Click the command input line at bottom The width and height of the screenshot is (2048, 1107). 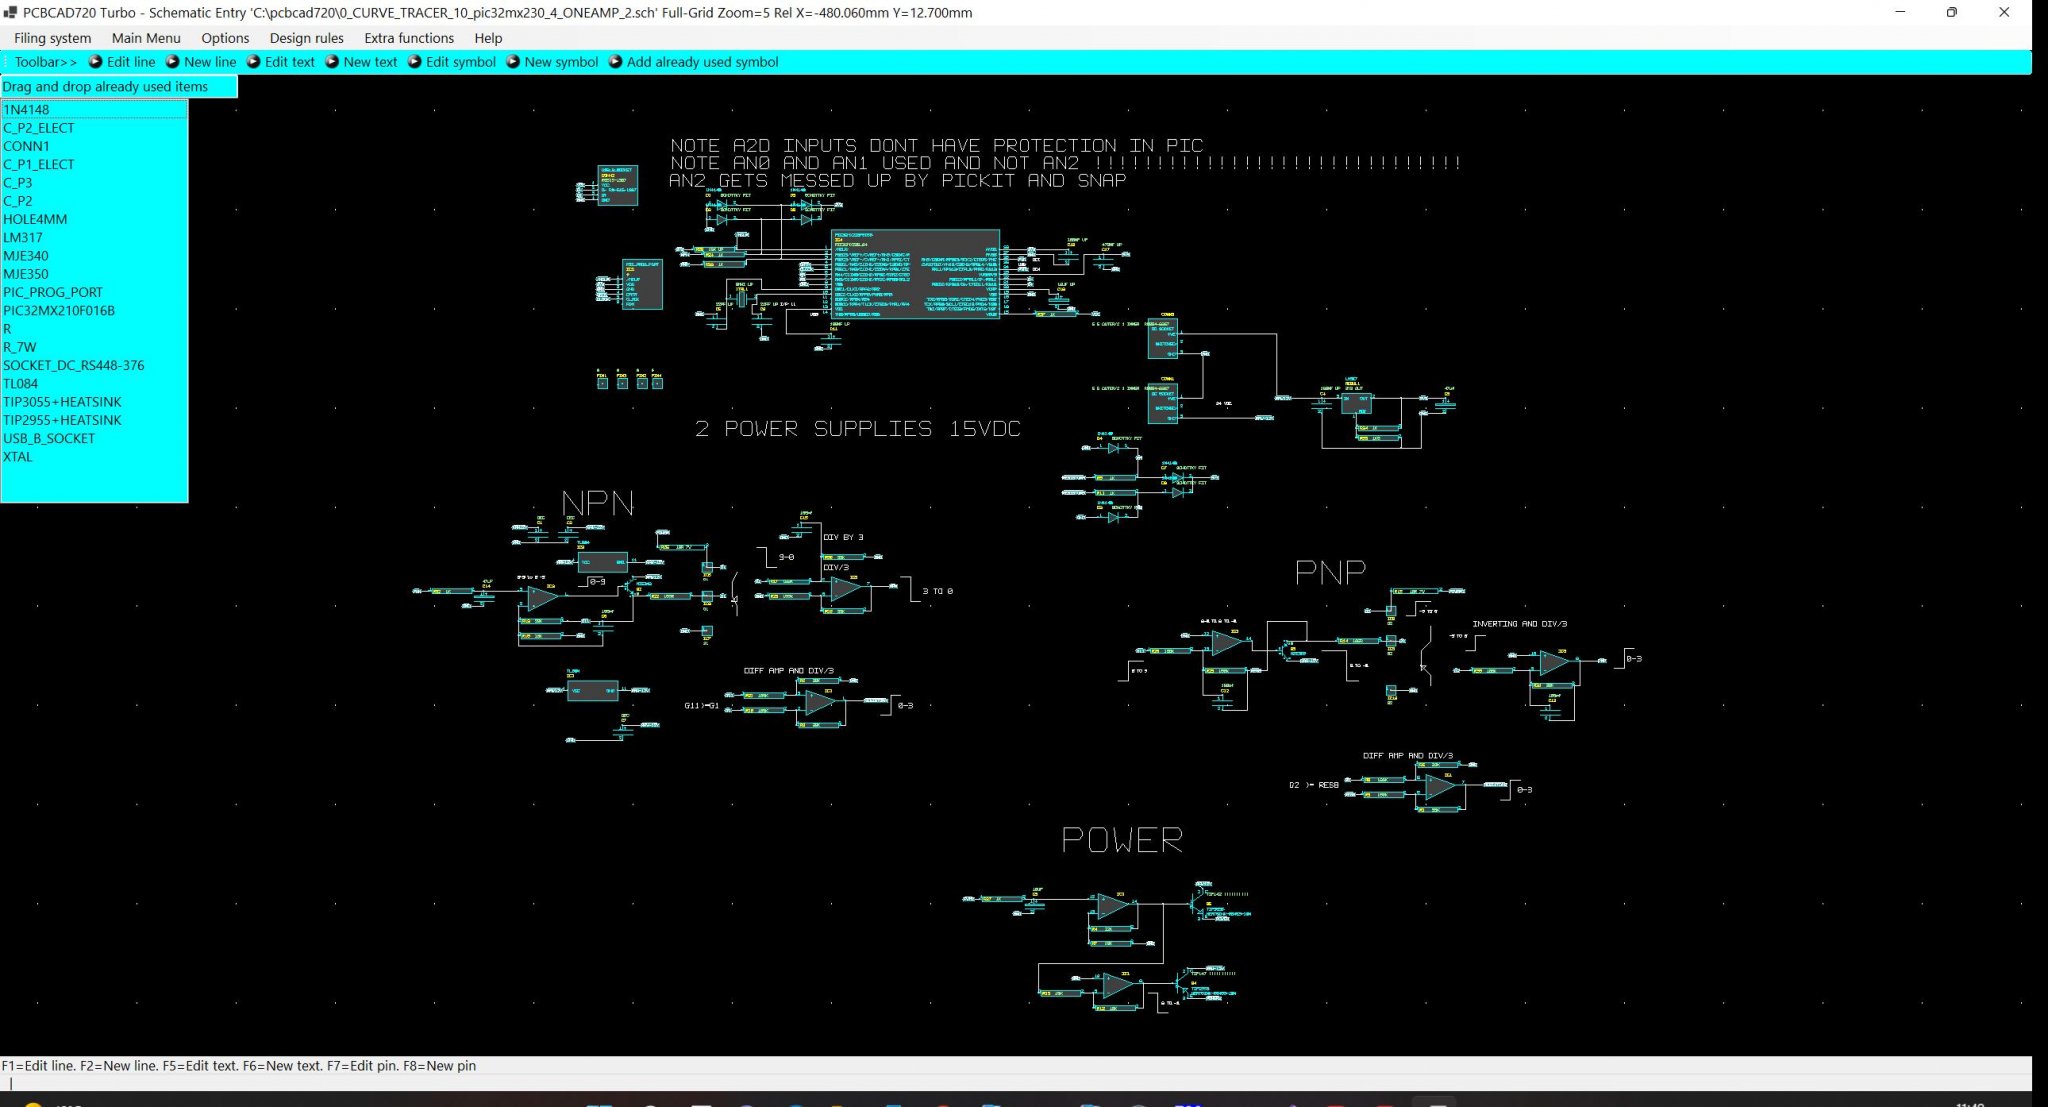click(1015, 1083)
